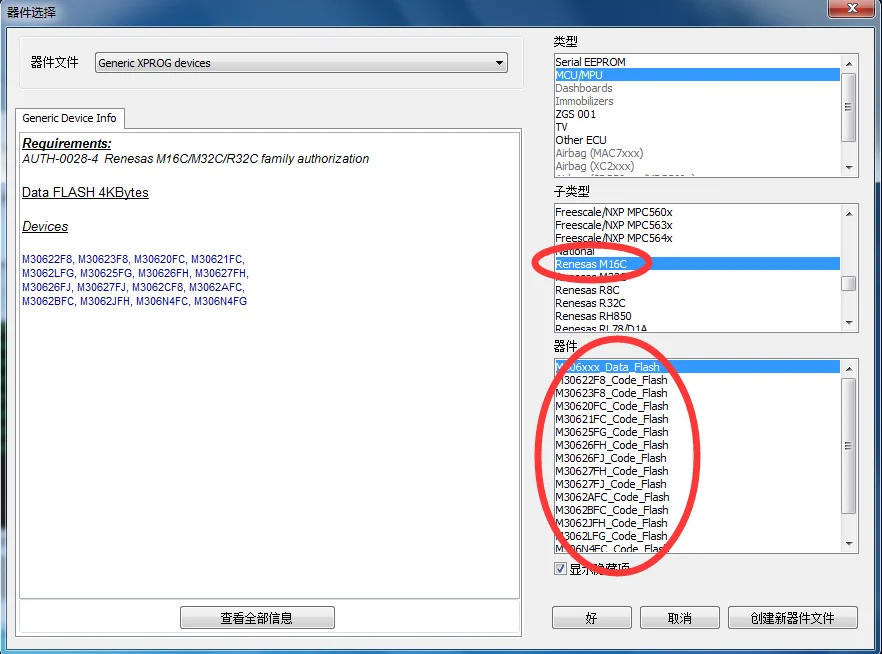Click the down arrow on 类型 scrollbar
The height and width of the screenshot is (654, 882).
(848, 170)
